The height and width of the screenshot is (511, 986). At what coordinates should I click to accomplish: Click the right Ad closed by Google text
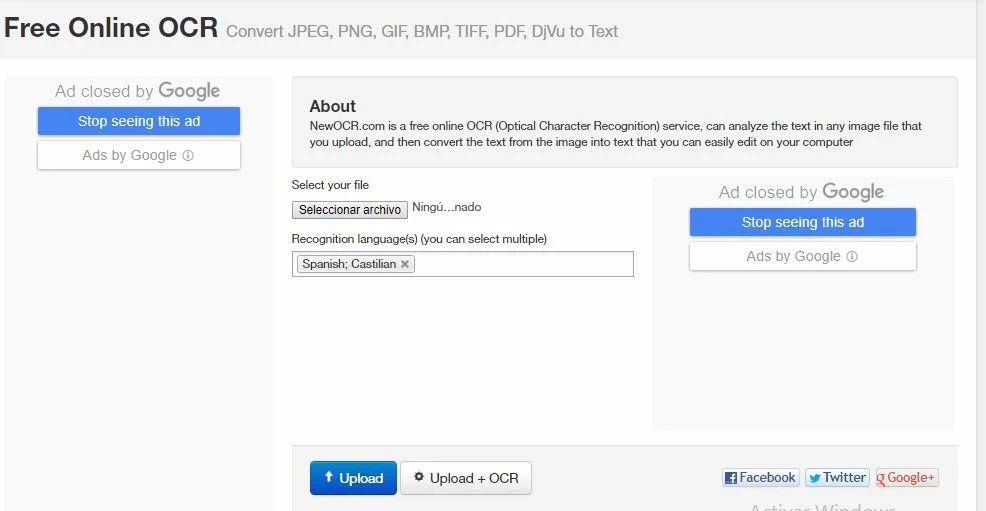point(802,192)
